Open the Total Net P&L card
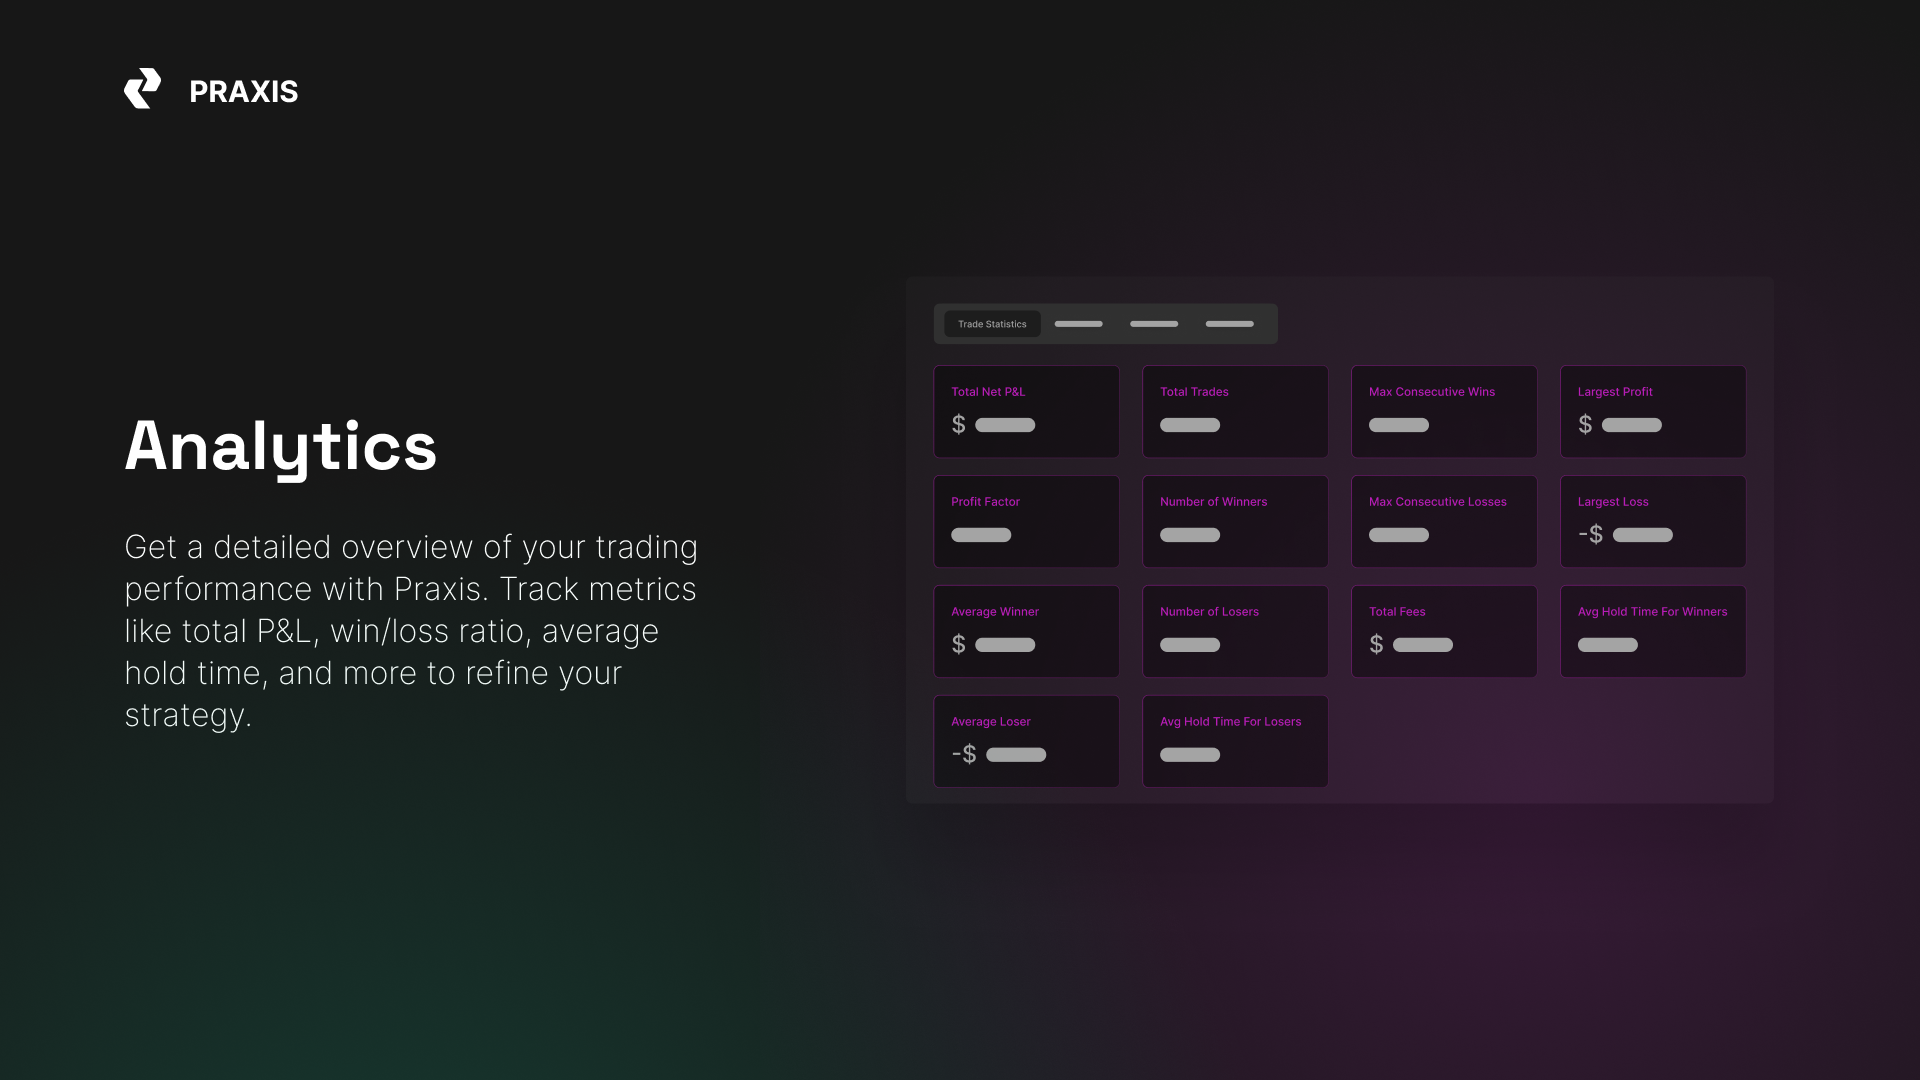Viewport: 1920px width, 1080px height. pyautogui.click(x=1026, y=411)
